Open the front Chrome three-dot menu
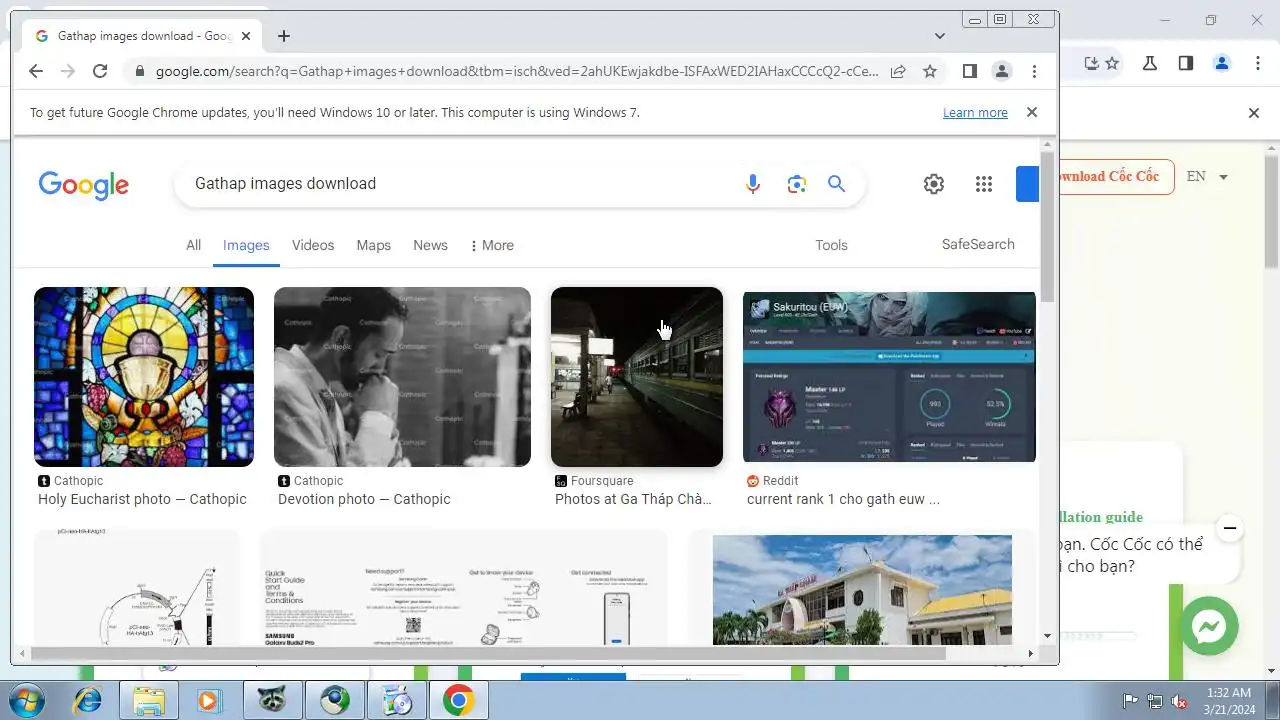 coord(1034,71)
